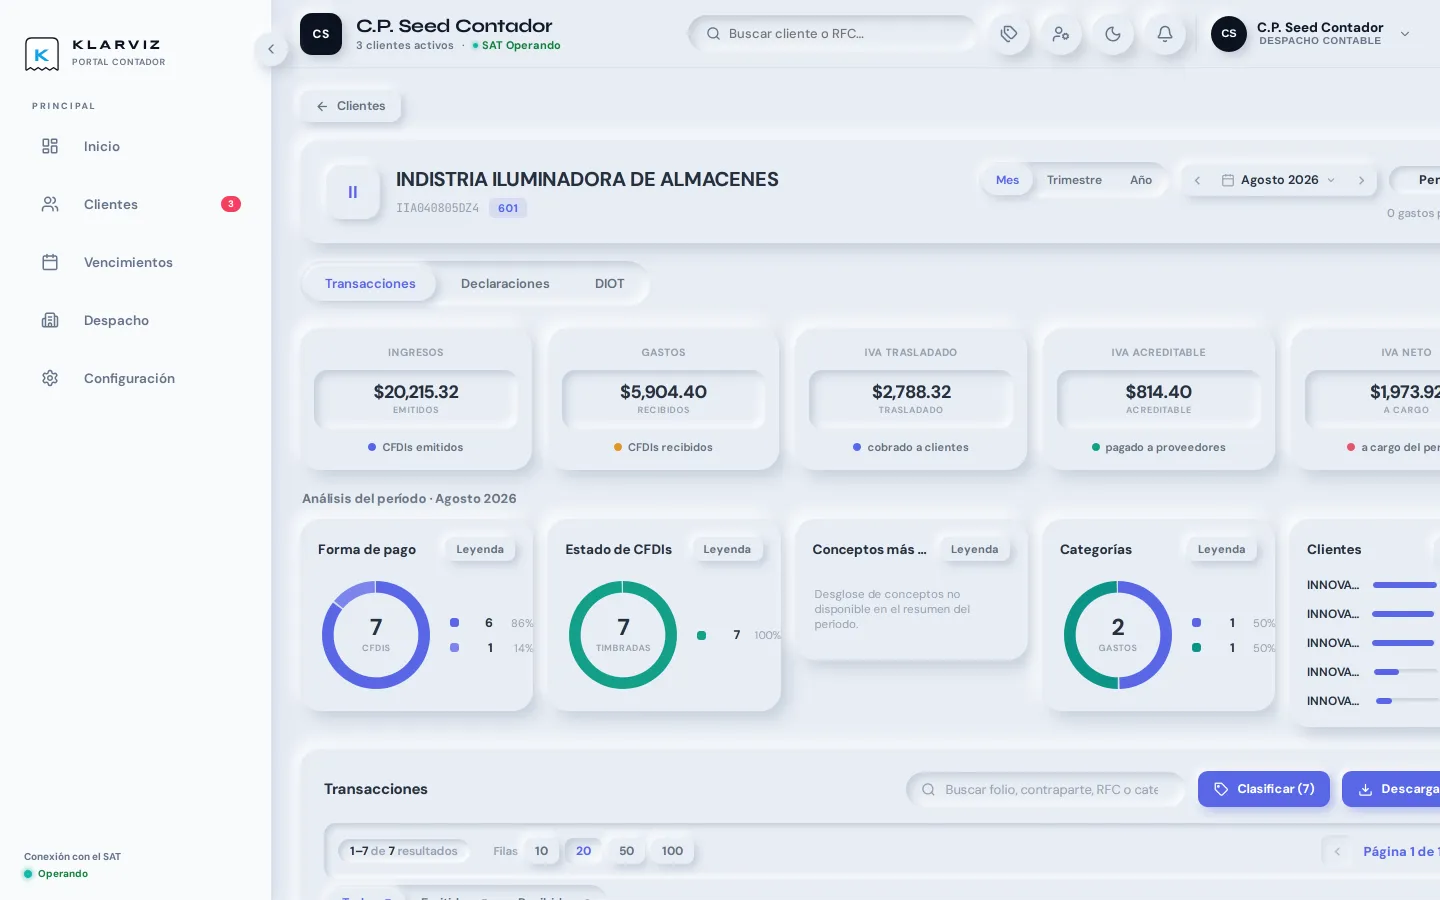Set rows per page to 10
This screenshot has height=900, width=1440.
(x=541, y=851)
